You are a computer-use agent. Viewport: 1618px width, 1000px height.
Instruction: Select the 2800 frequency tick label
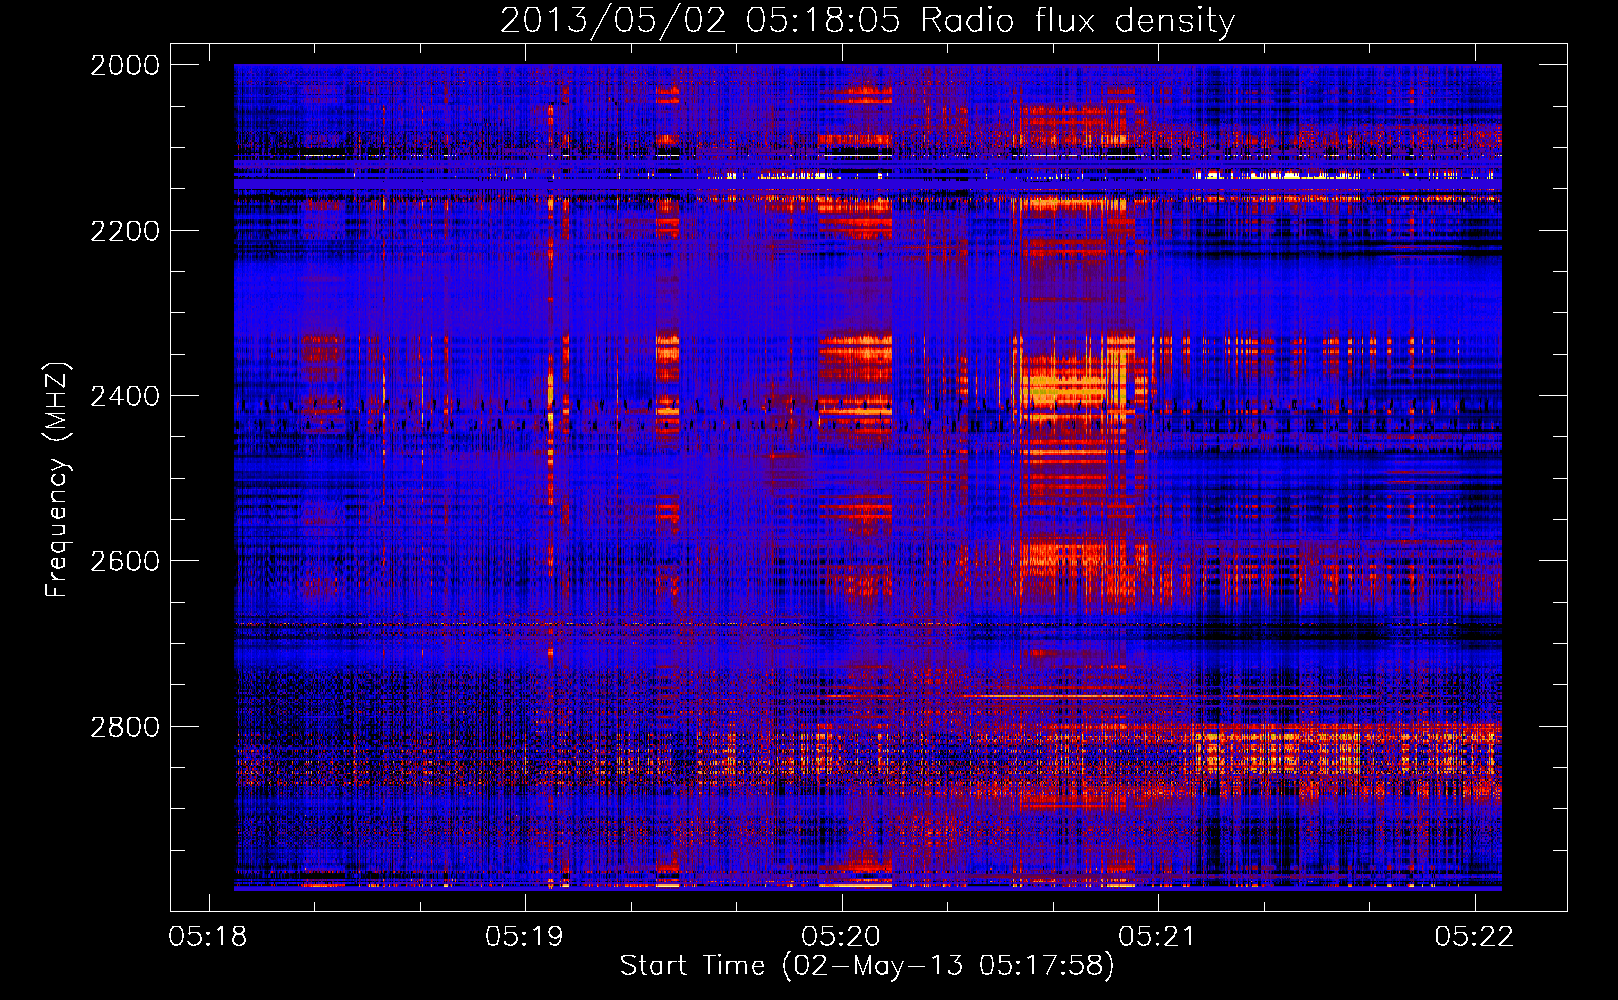tap(125, 727)
